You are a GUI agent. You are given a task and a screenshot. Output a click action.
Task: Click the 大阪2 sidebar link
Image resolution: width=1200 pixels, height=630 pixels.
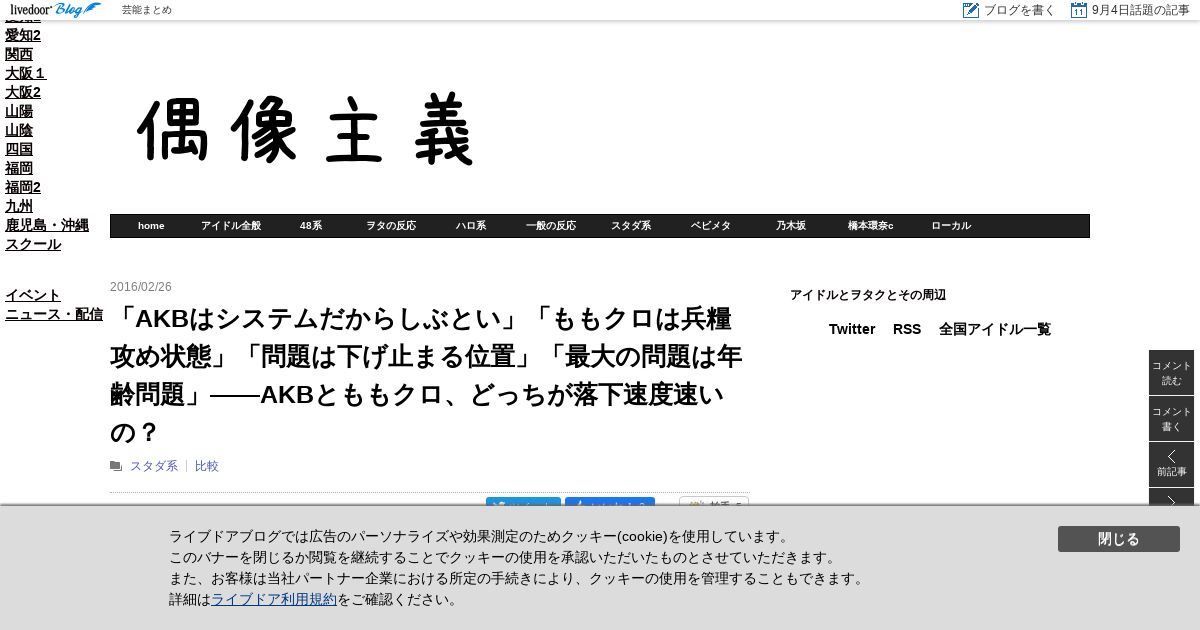23,92
